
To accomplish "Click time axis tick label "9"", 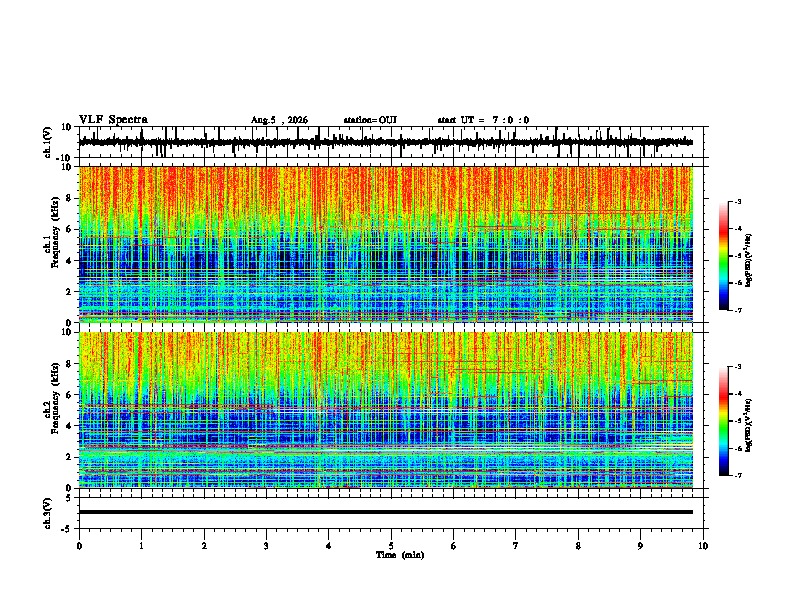I will click(640, 546).
